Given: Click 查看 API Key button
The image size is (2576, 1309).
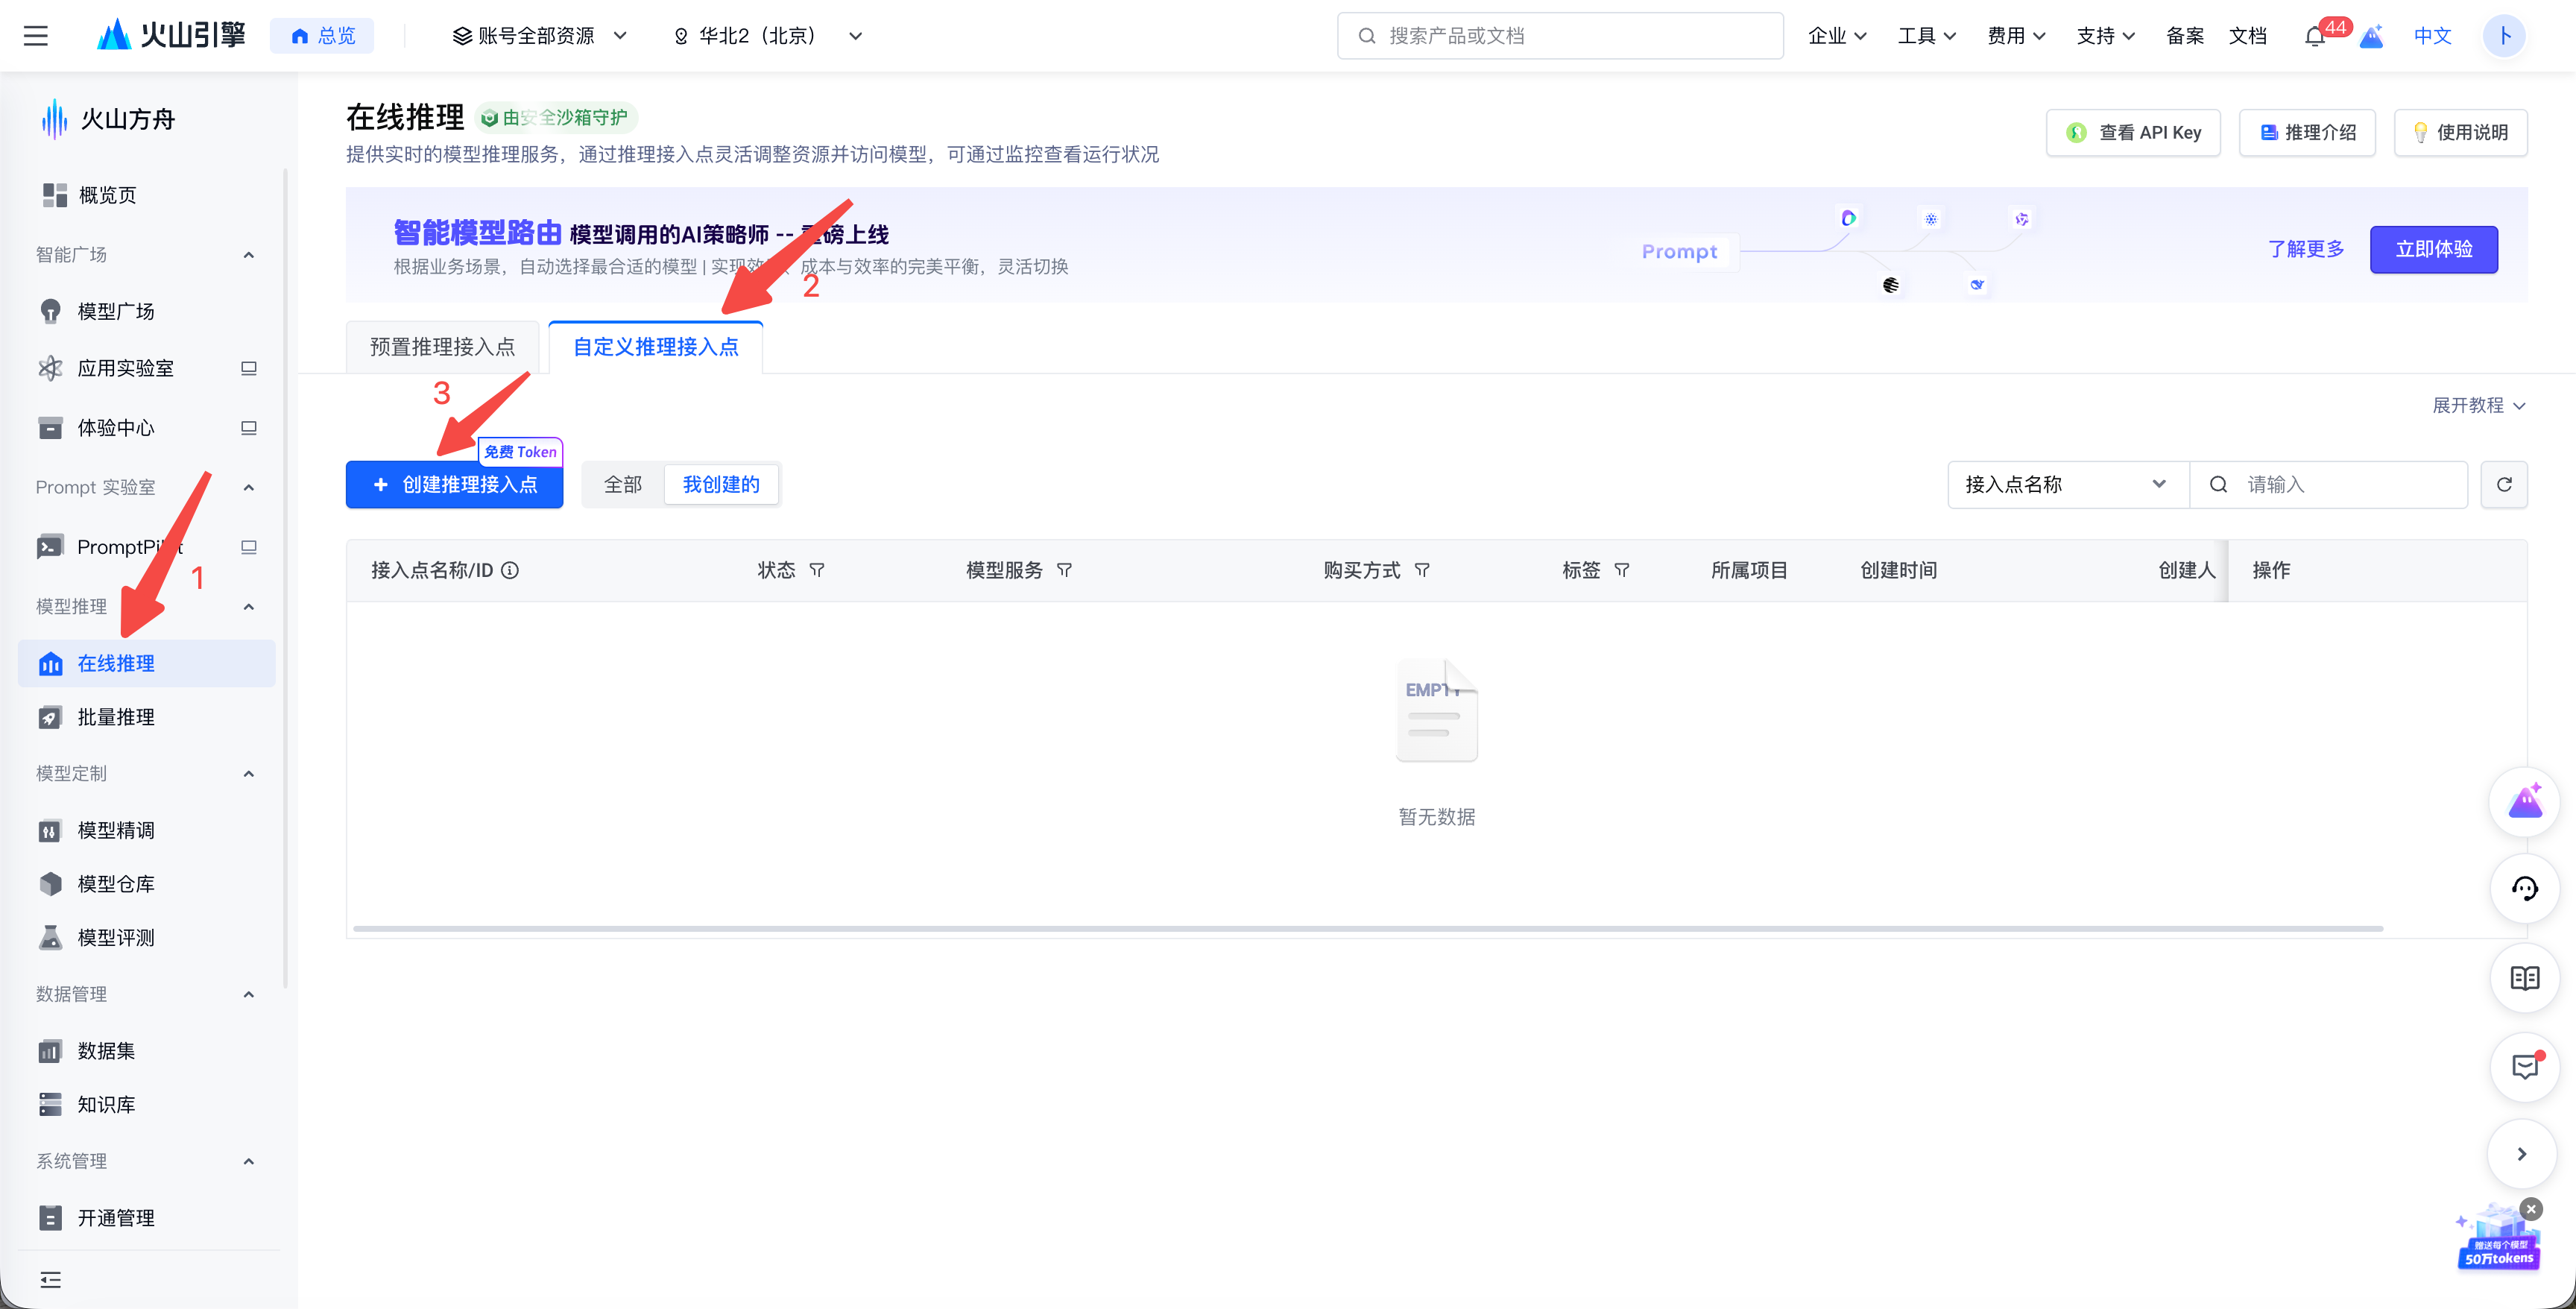Looking at the screenshot, I should 2133,133.
